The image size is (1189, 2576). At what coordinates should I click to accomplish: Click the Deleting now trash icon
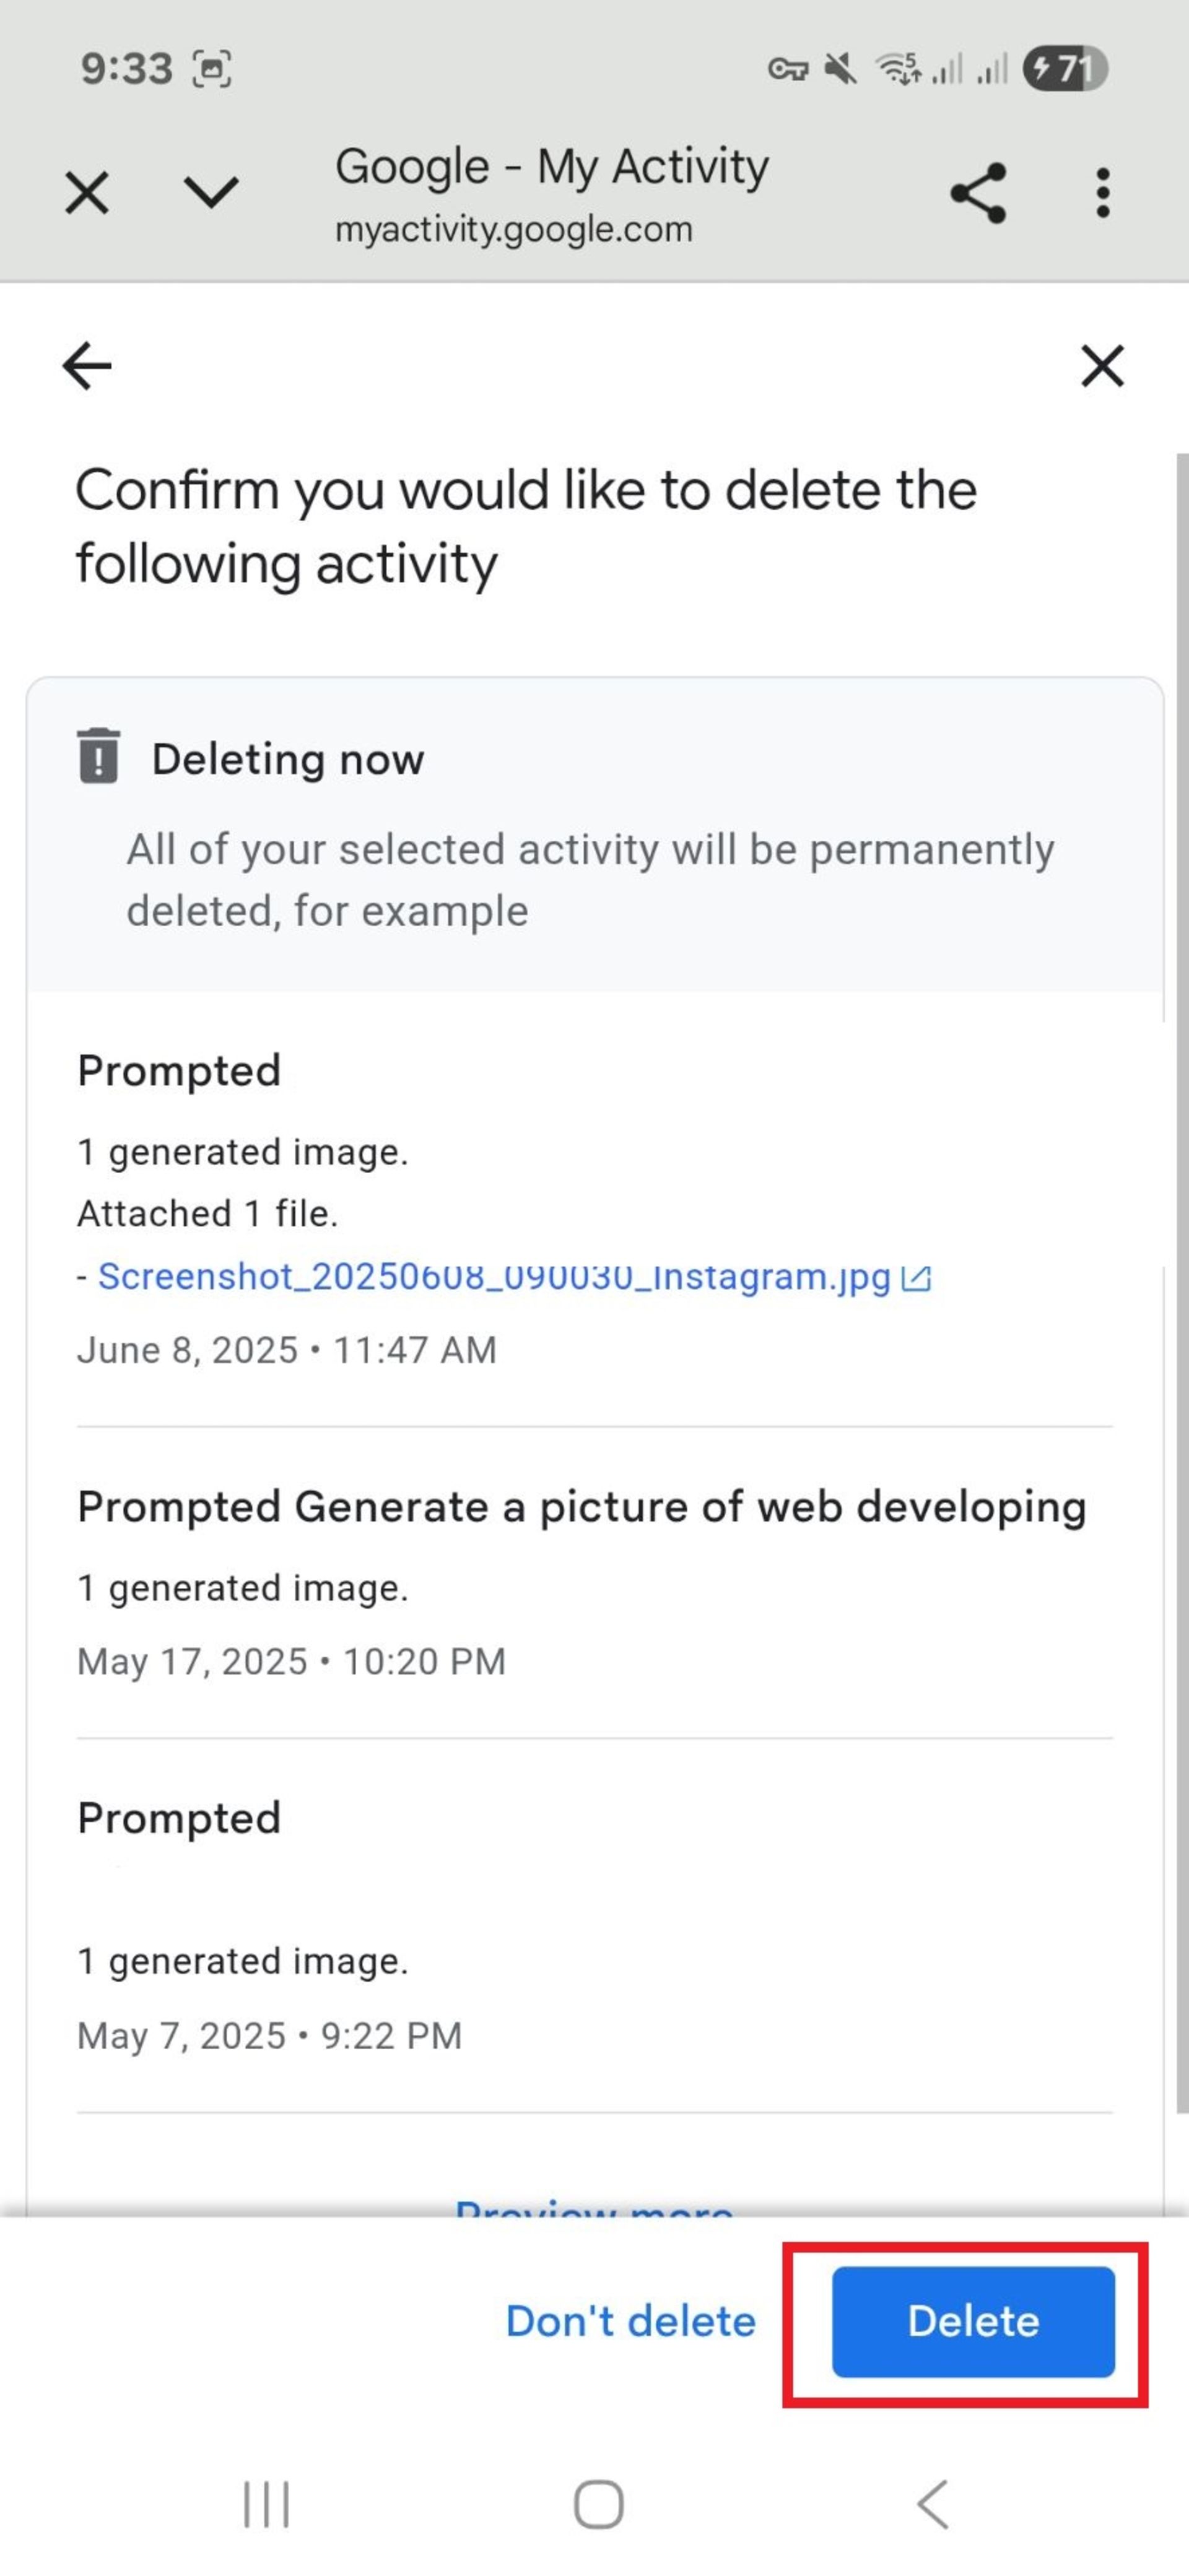pos(98,756)
